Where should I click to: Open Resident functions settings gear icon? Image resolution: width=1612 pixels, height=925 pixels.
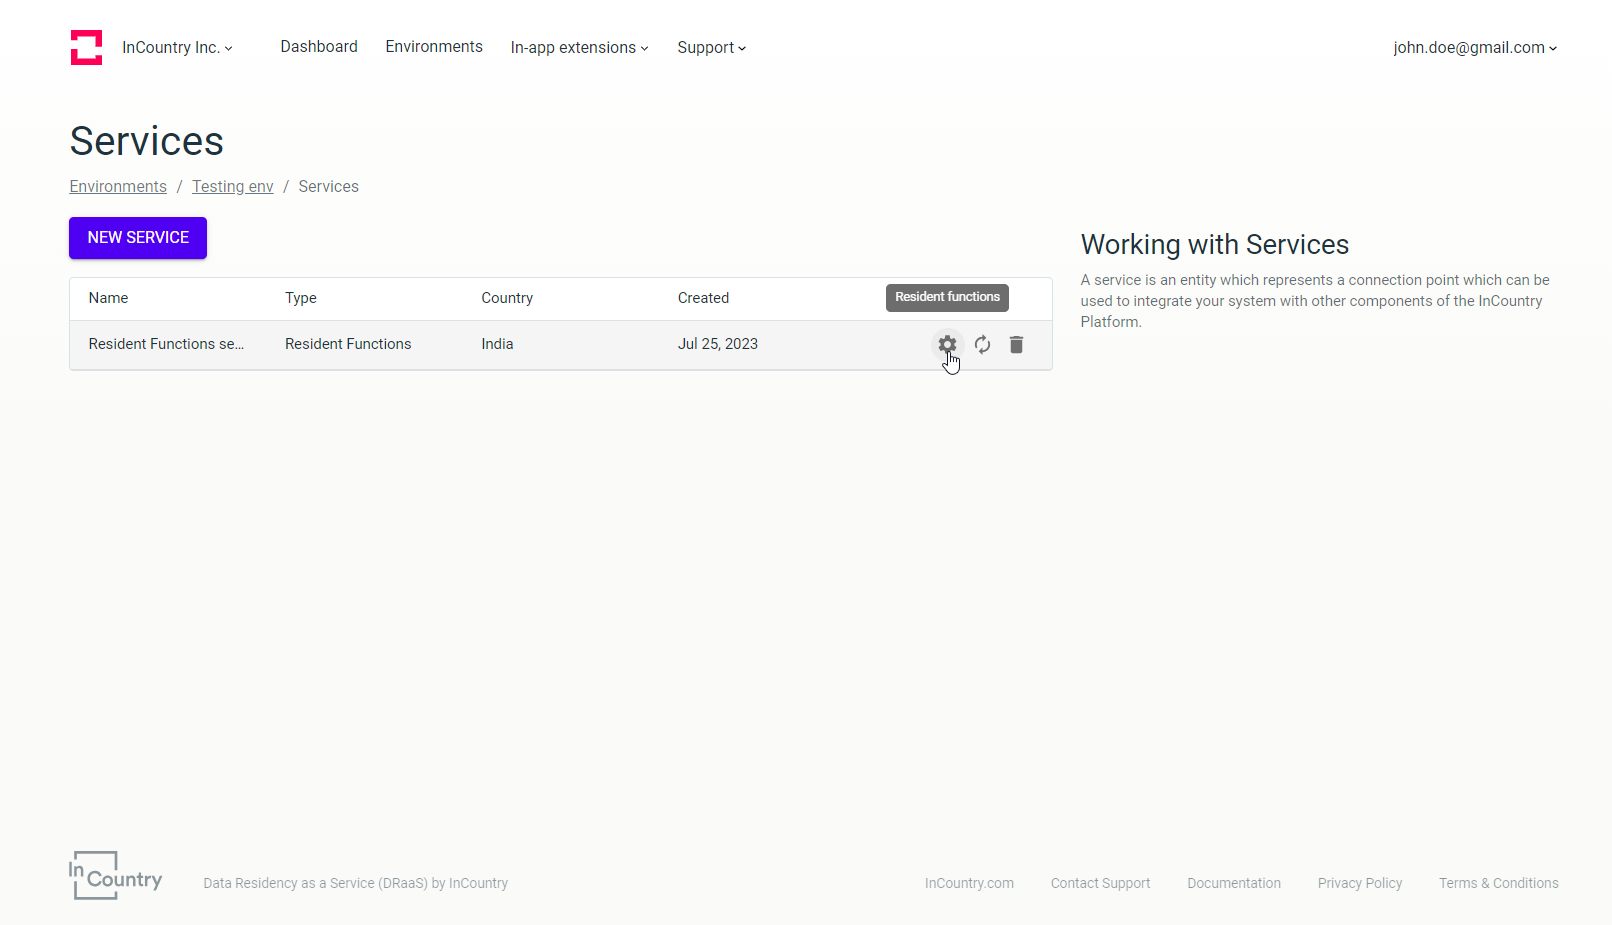pos(947,344)
